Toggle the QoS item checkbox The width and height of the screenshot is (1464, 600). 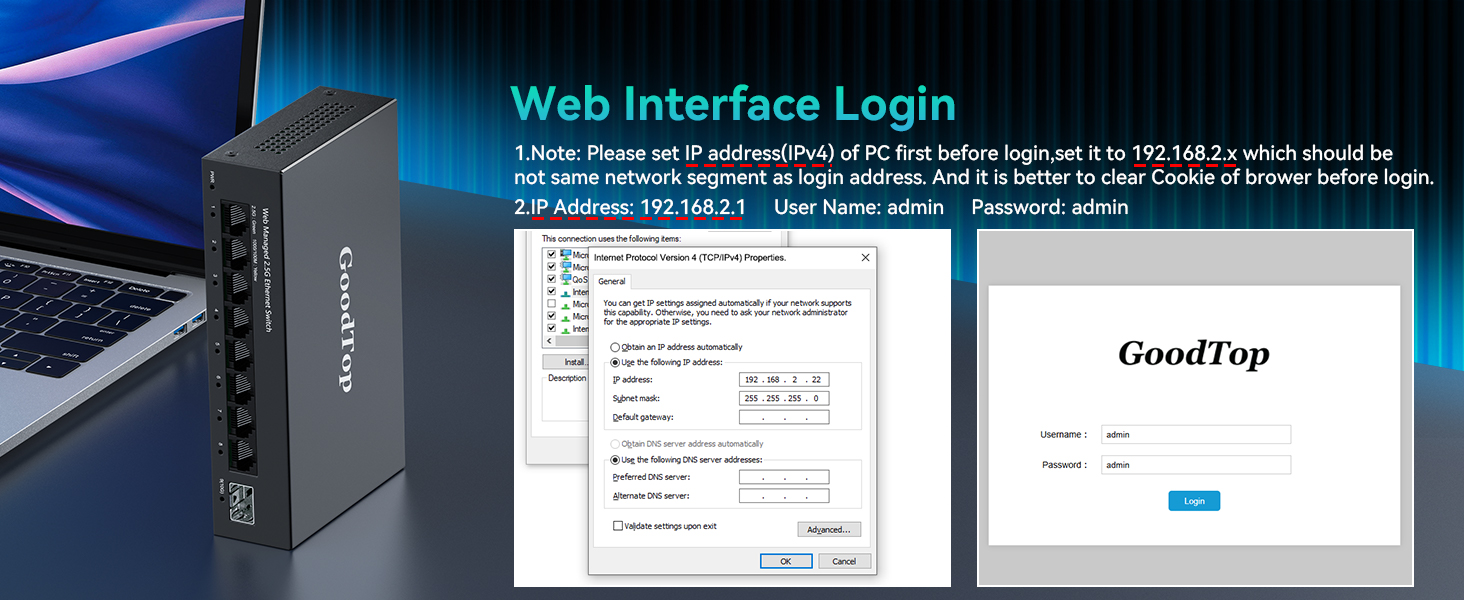pos(551,279)
